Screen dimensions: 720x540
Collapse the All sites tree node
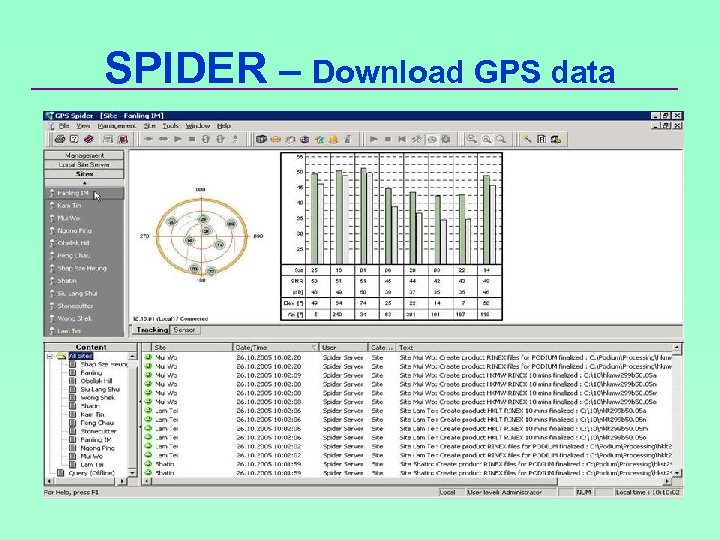(x=50, y=356)
